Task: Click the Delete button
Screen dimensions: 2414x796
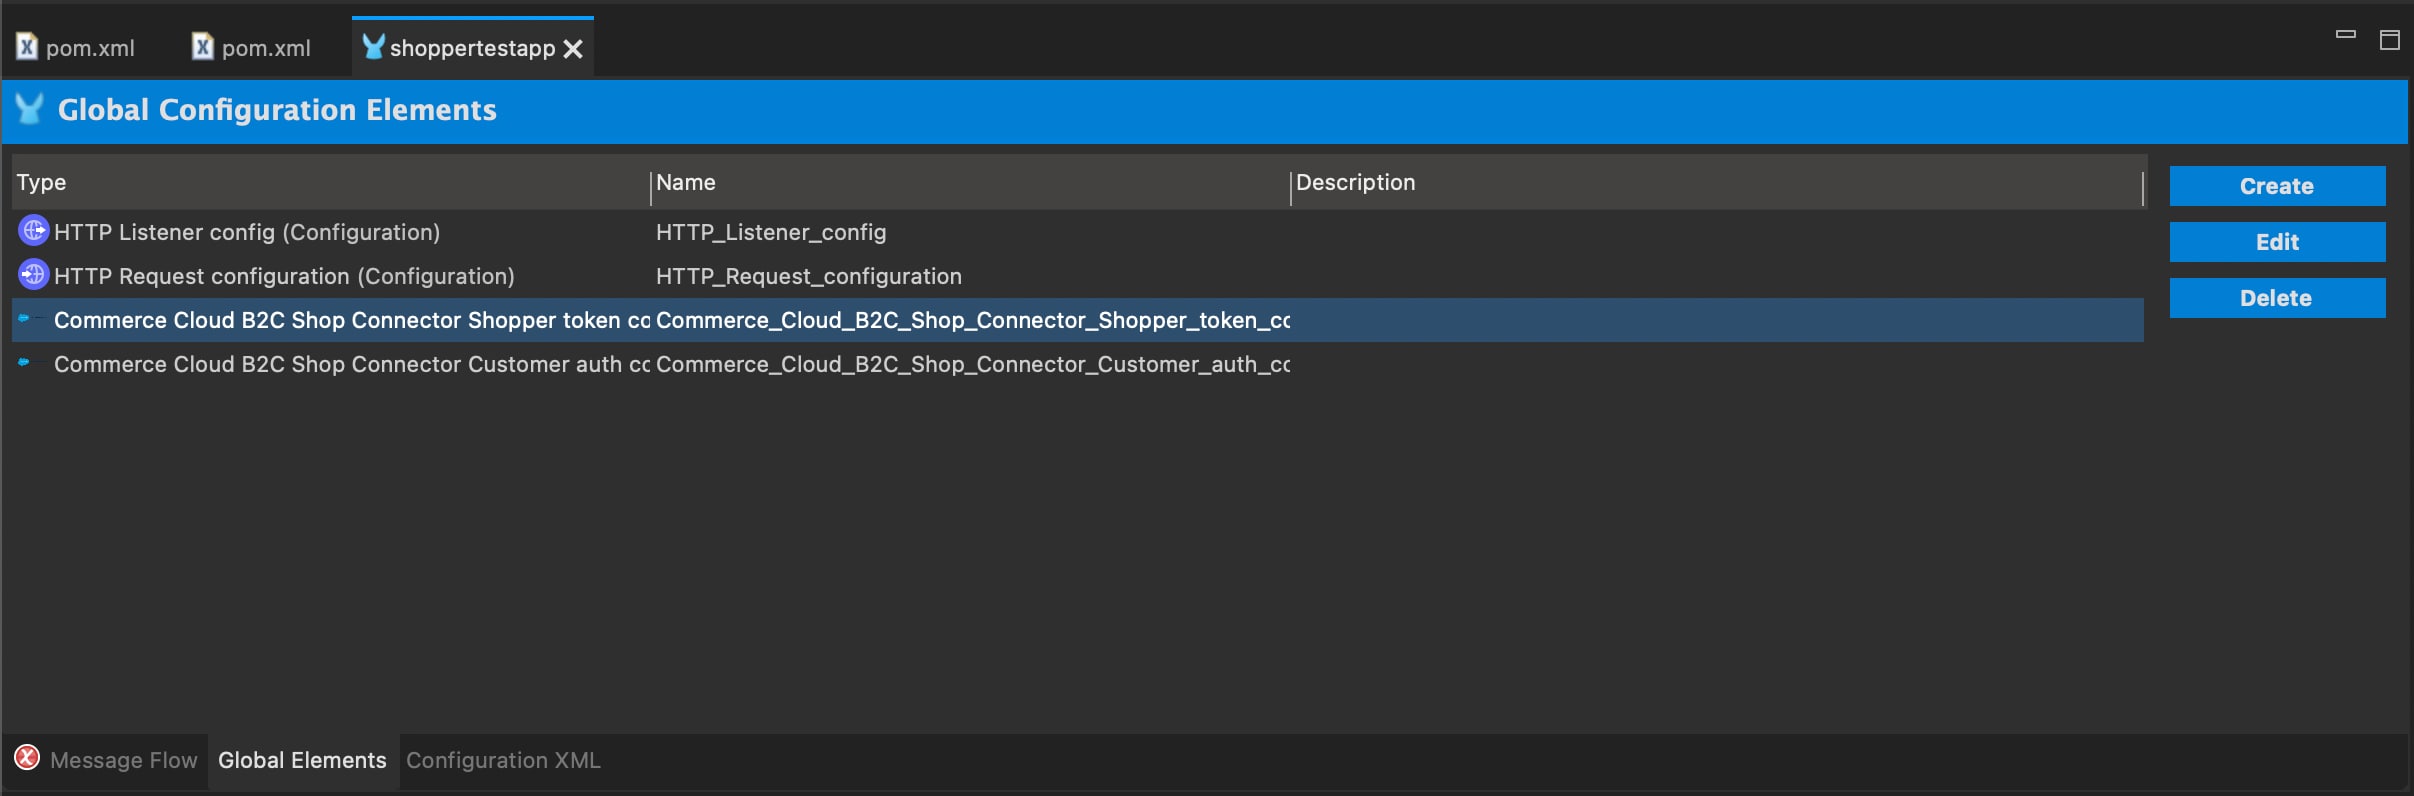Action: click(2277, 298)
